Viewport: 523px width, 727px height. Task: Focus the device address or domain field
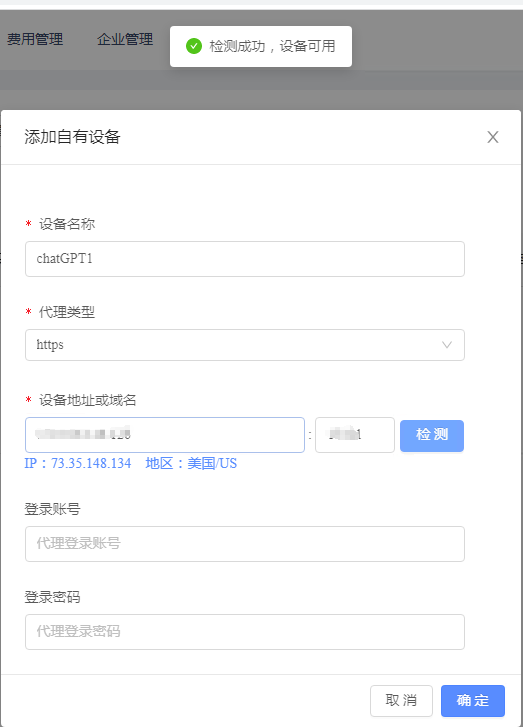(165, 435)
